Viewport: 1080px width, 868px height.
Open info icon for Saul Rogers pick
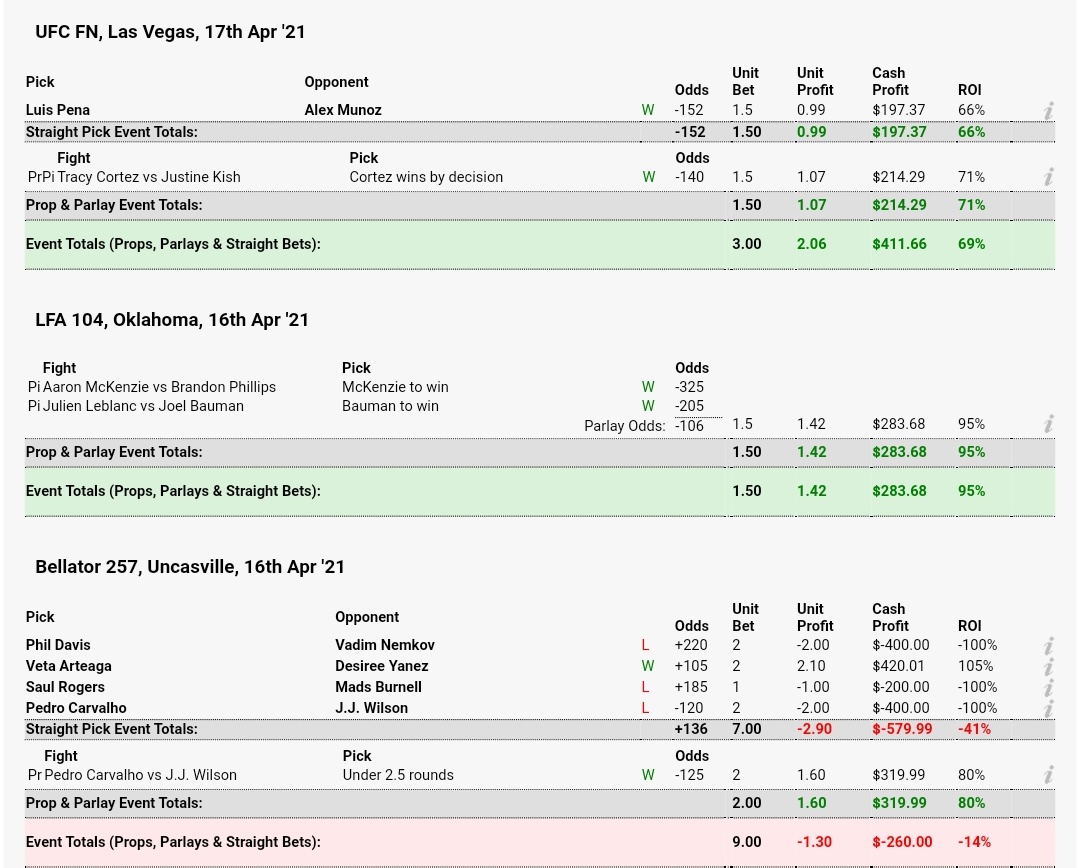1048,687
